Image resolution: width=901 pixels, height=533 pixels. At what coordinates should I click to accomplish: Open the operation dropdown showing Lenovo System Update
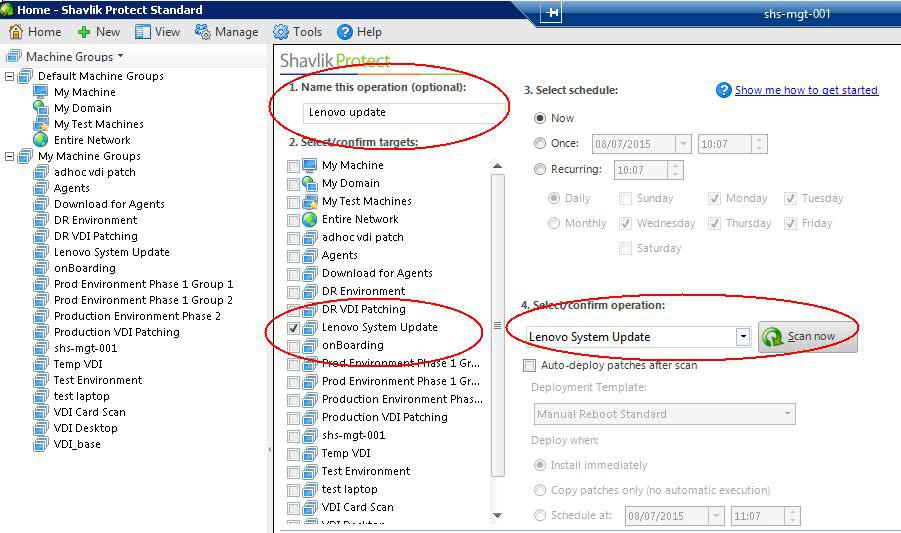(x=743, y=336)
